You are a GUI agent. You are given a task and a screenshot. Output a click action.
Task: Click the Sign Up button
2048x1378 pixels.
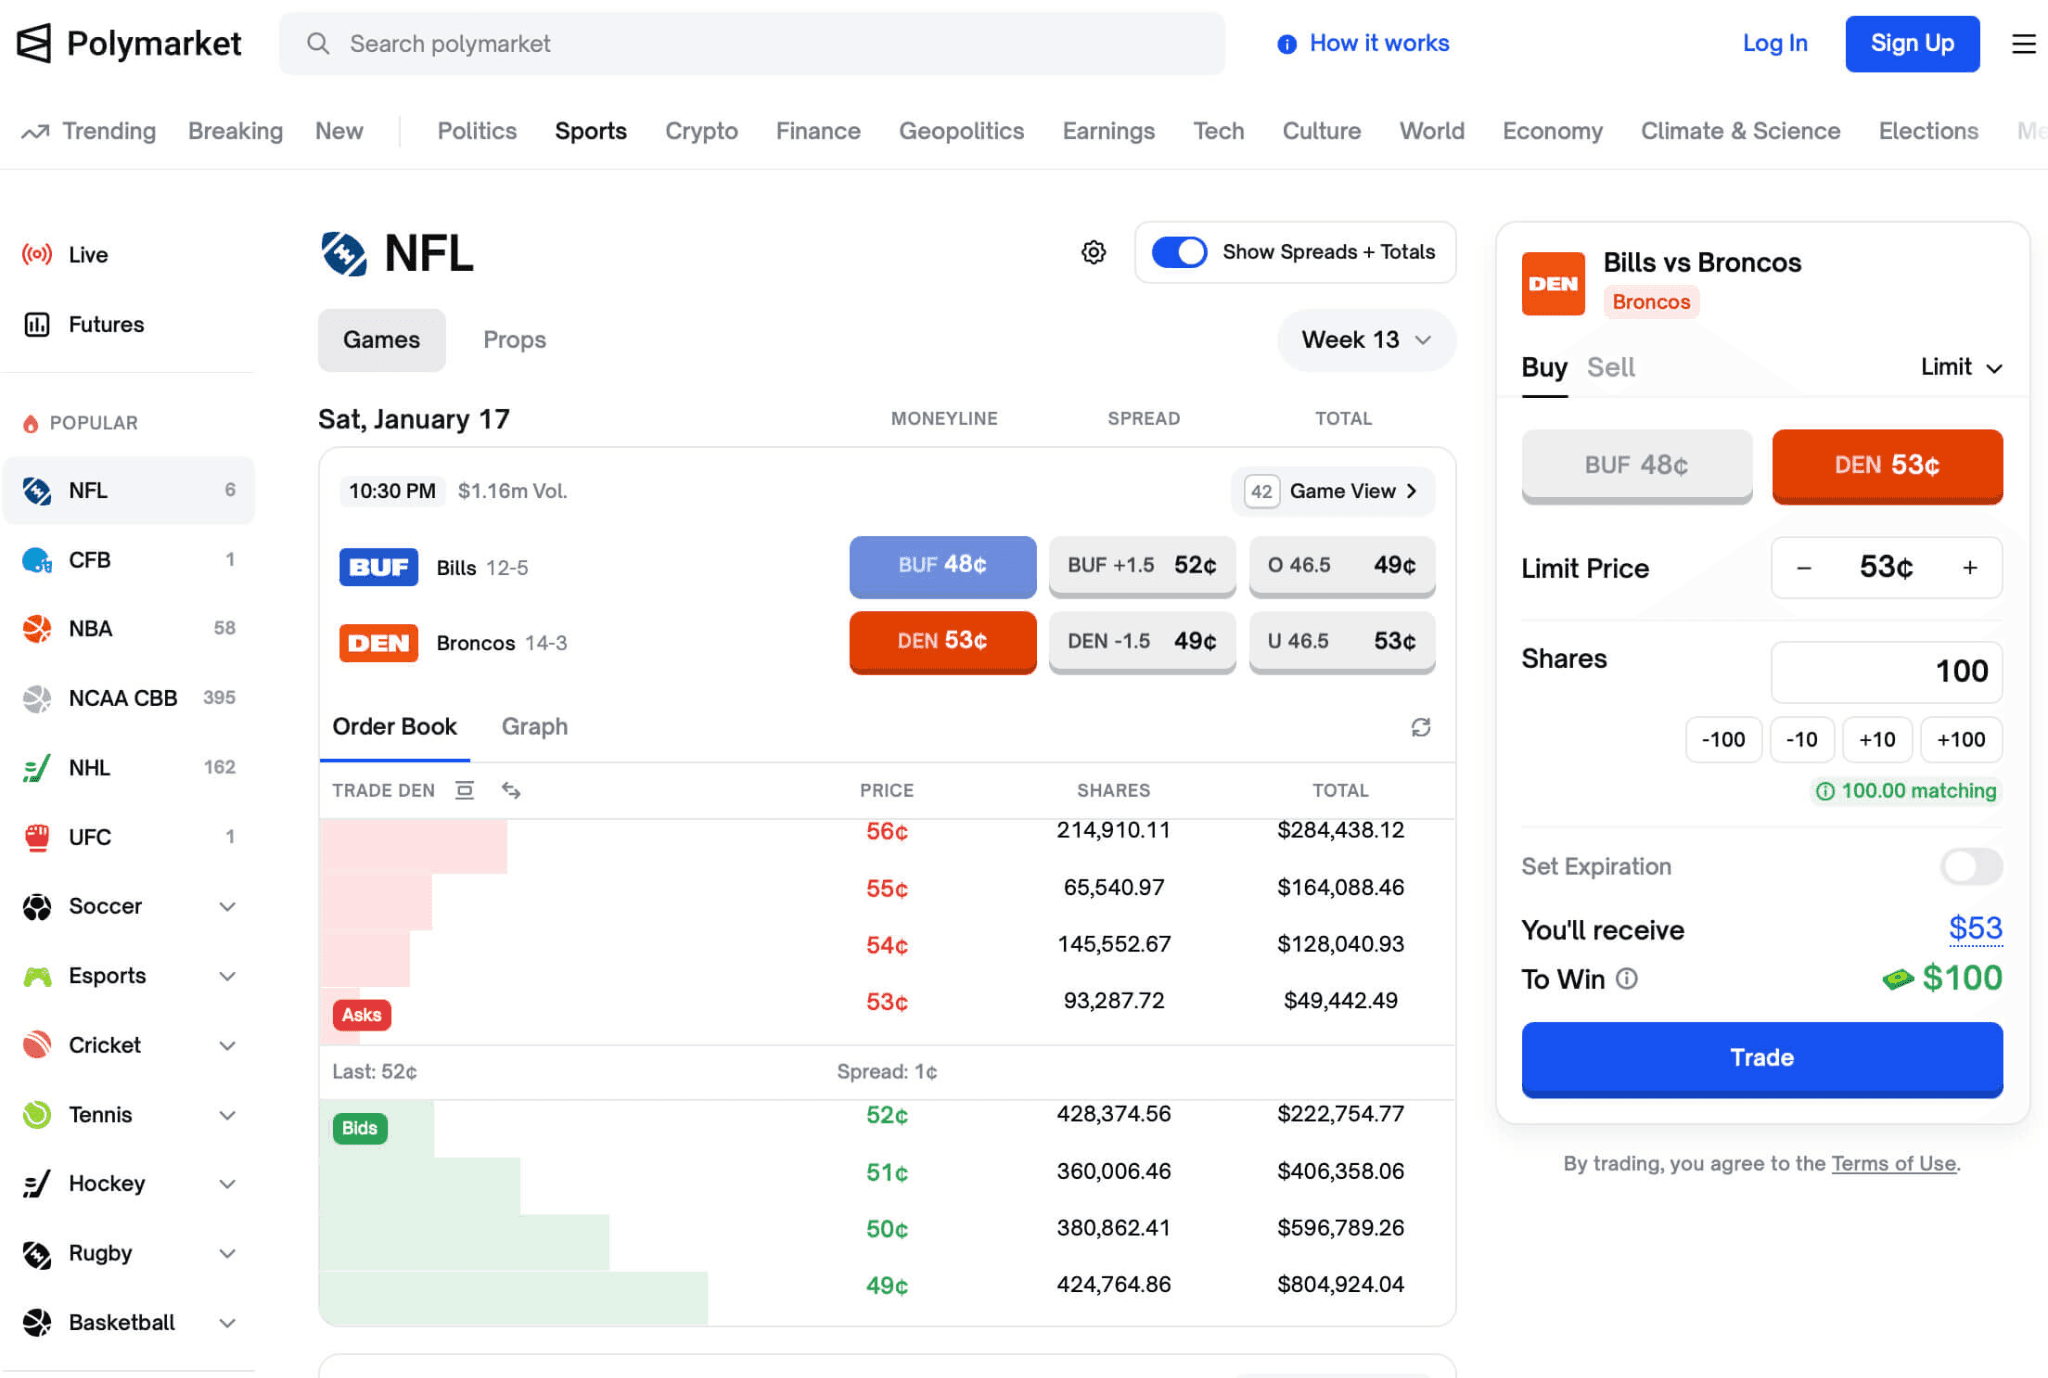tap(1912, 43)
